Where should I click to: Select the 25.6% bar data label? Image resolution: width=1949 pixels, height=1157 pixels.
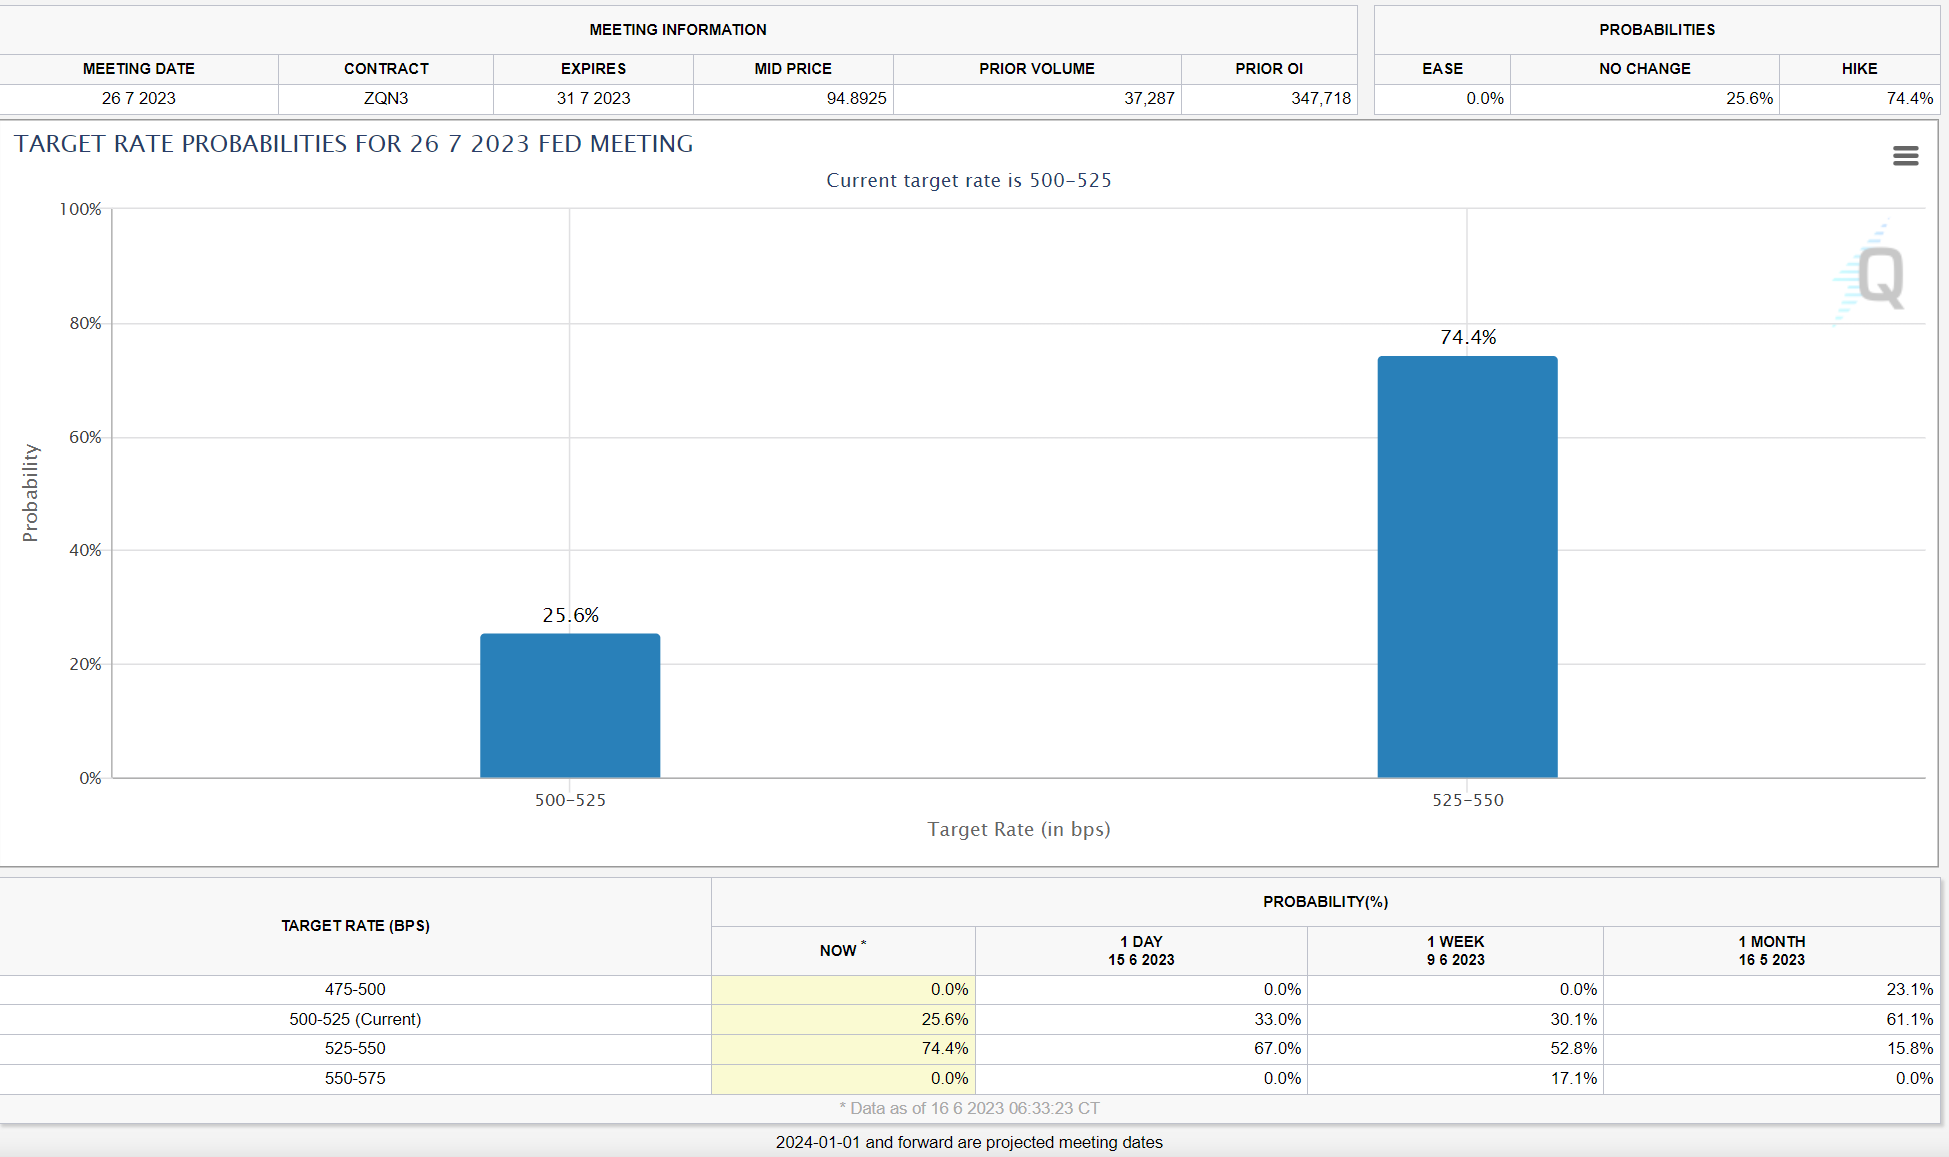[x=570, y=615]
